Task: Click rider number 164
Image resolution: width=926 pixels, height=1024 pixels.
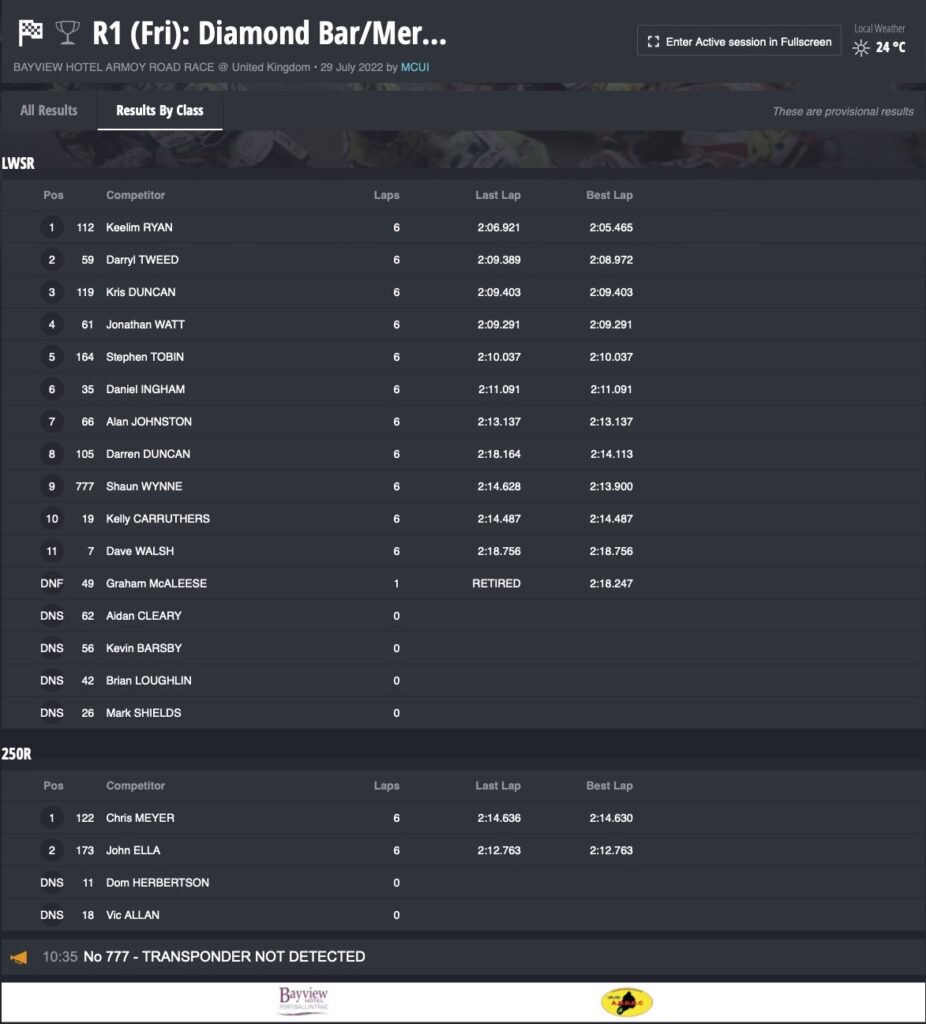Action: click(84, 357)
